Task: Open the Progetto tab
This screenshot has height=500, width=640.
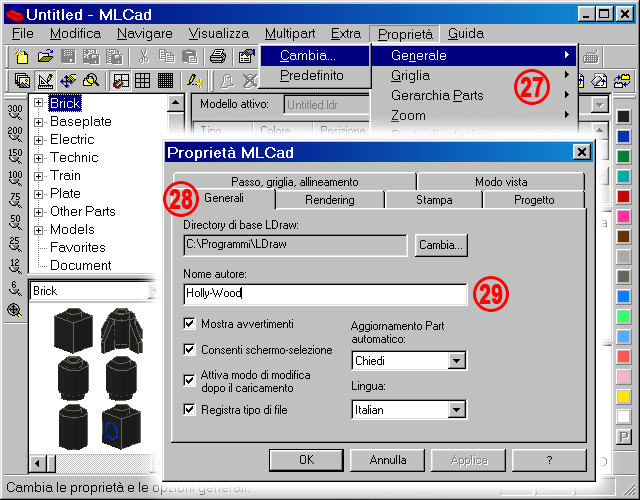Action: [x=534, y=200]
